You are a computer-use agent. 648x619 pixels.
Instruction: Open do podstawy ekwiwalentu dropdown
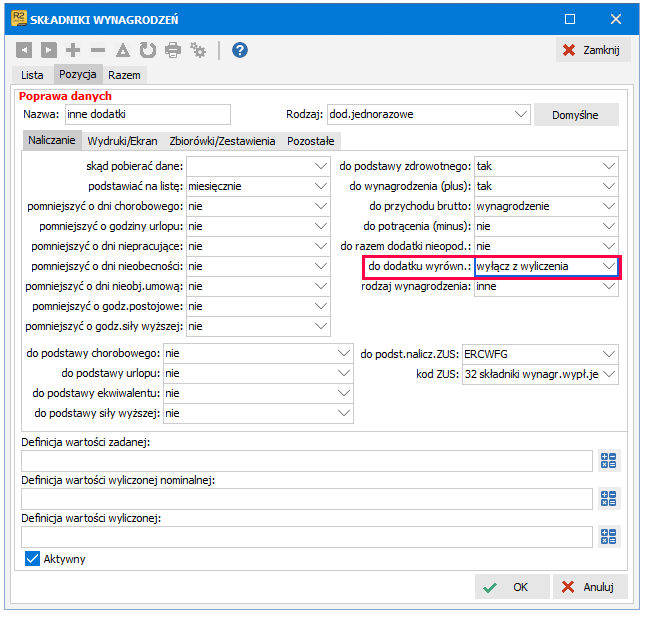[344, 393]
